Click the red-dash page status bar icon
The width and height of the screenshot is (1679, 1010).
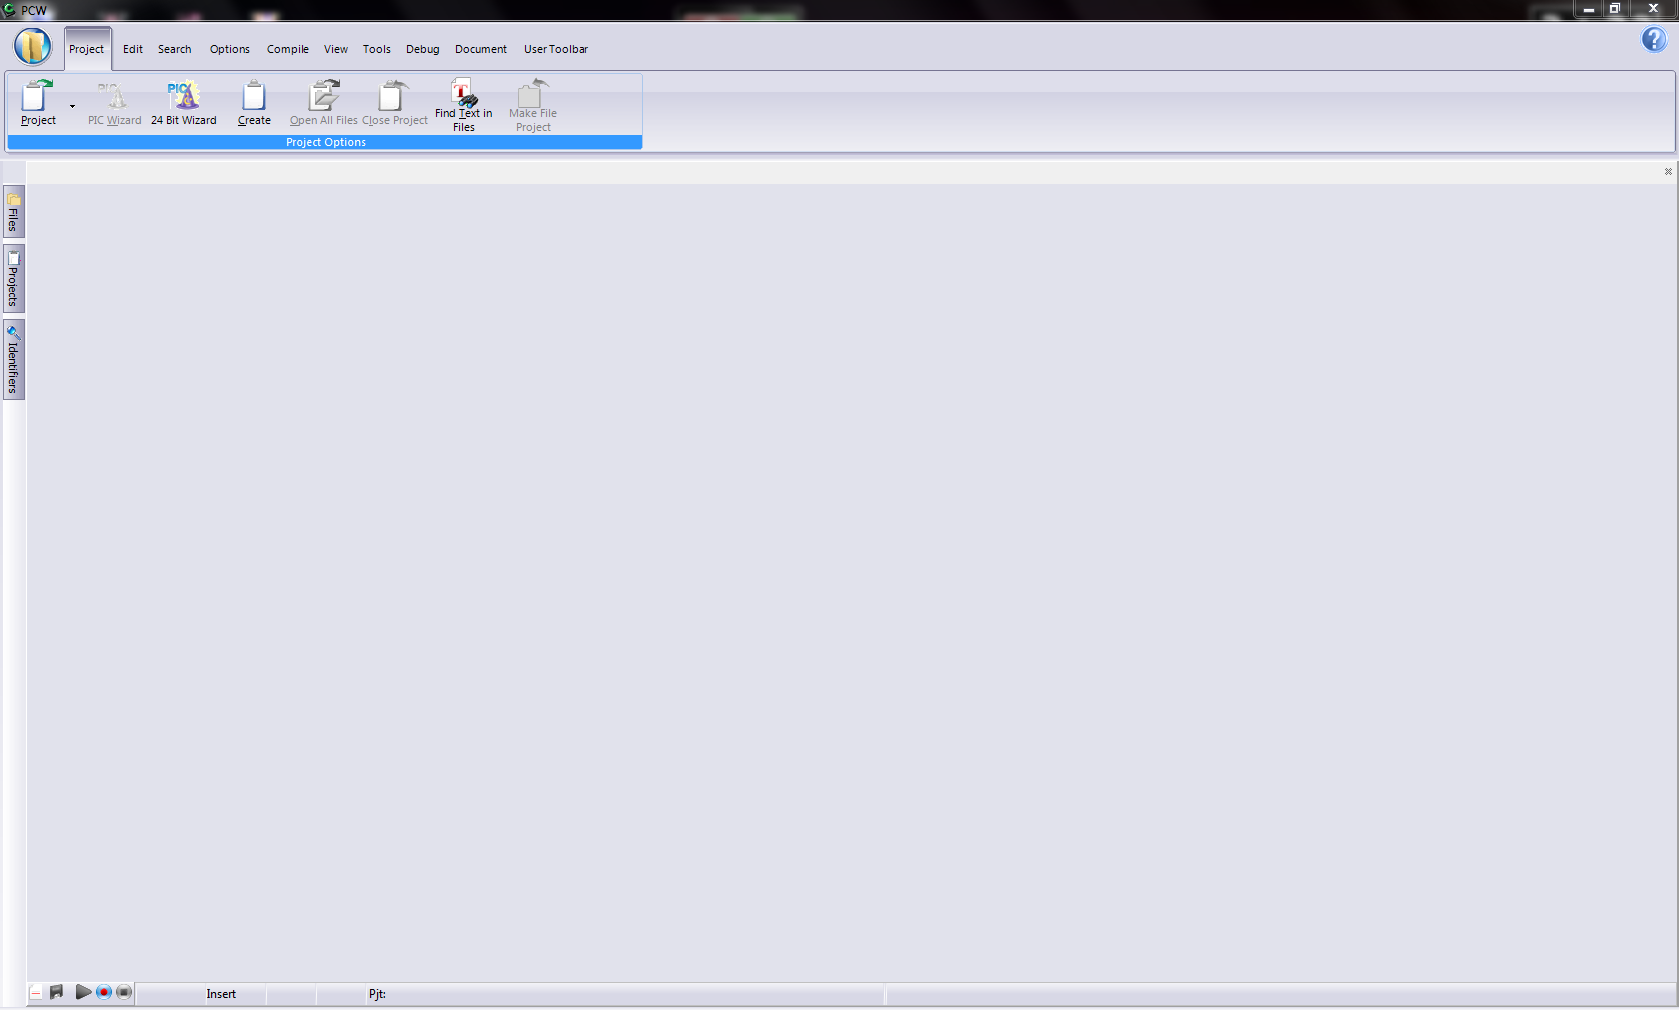point(36,992)
